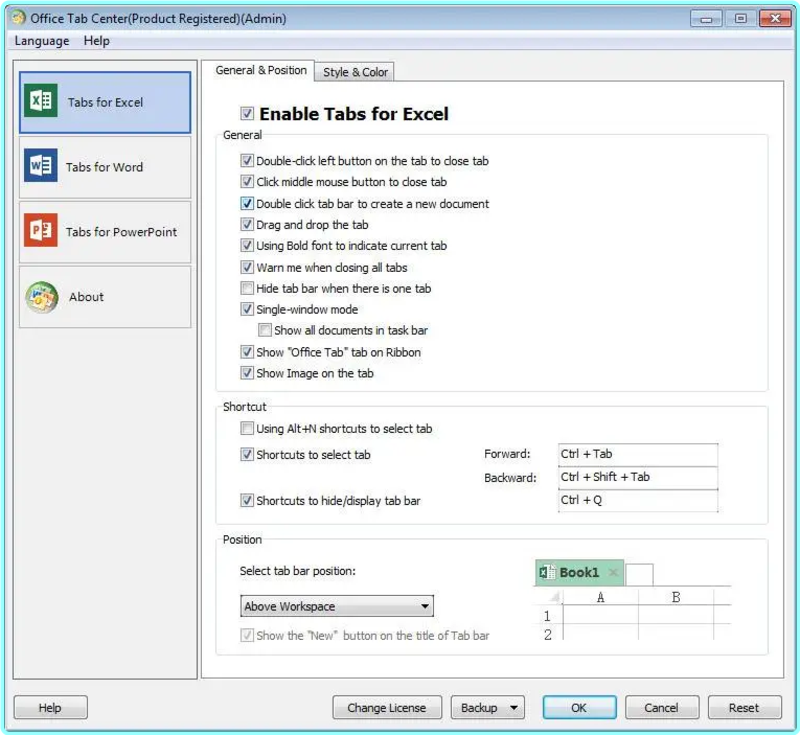Toggle Click middle mouse button to close tab
Viewport: 800px width, 735px height.
tap(247, 182)
